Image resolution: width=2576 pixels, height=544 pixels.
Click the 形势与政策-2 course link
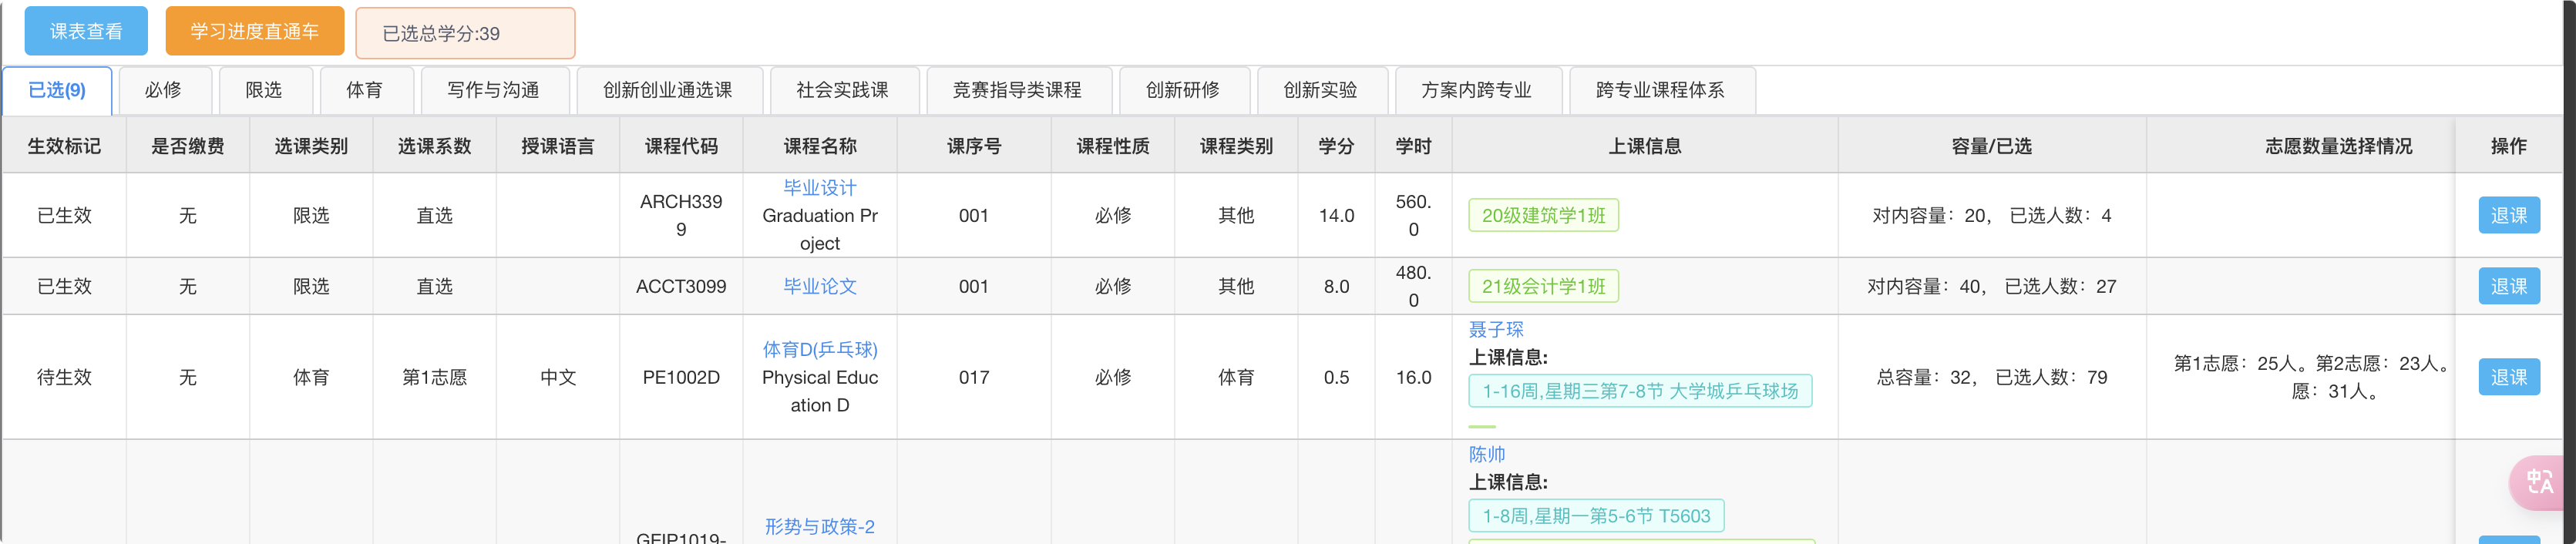(819, 527)
